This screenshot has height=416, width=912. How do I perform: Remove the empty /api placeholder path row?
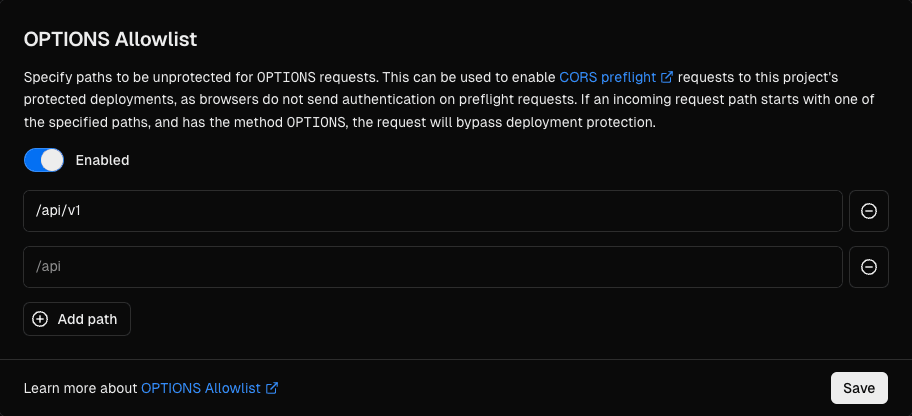869,267
